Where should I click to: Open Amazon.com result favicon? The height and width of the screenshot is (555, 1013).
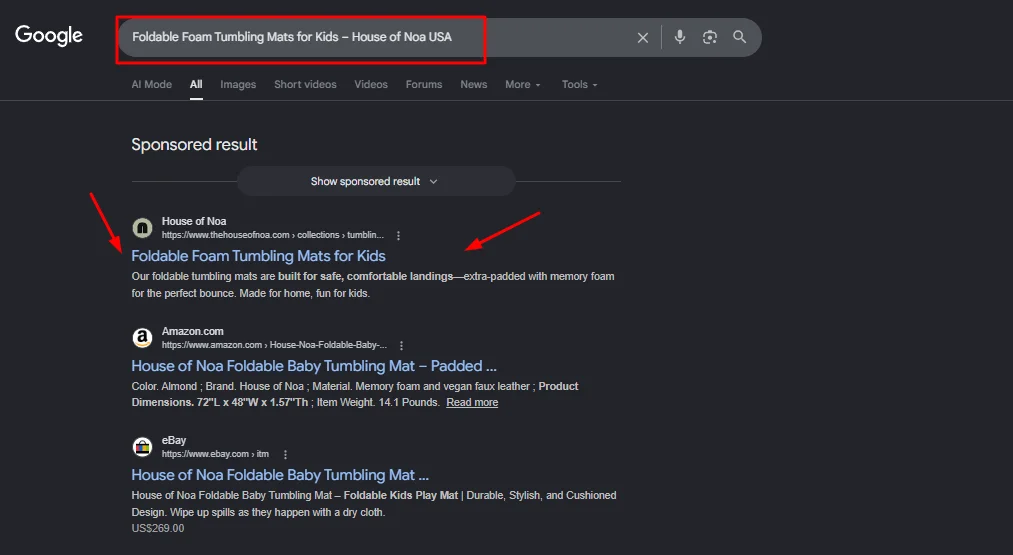coord(142,337)
